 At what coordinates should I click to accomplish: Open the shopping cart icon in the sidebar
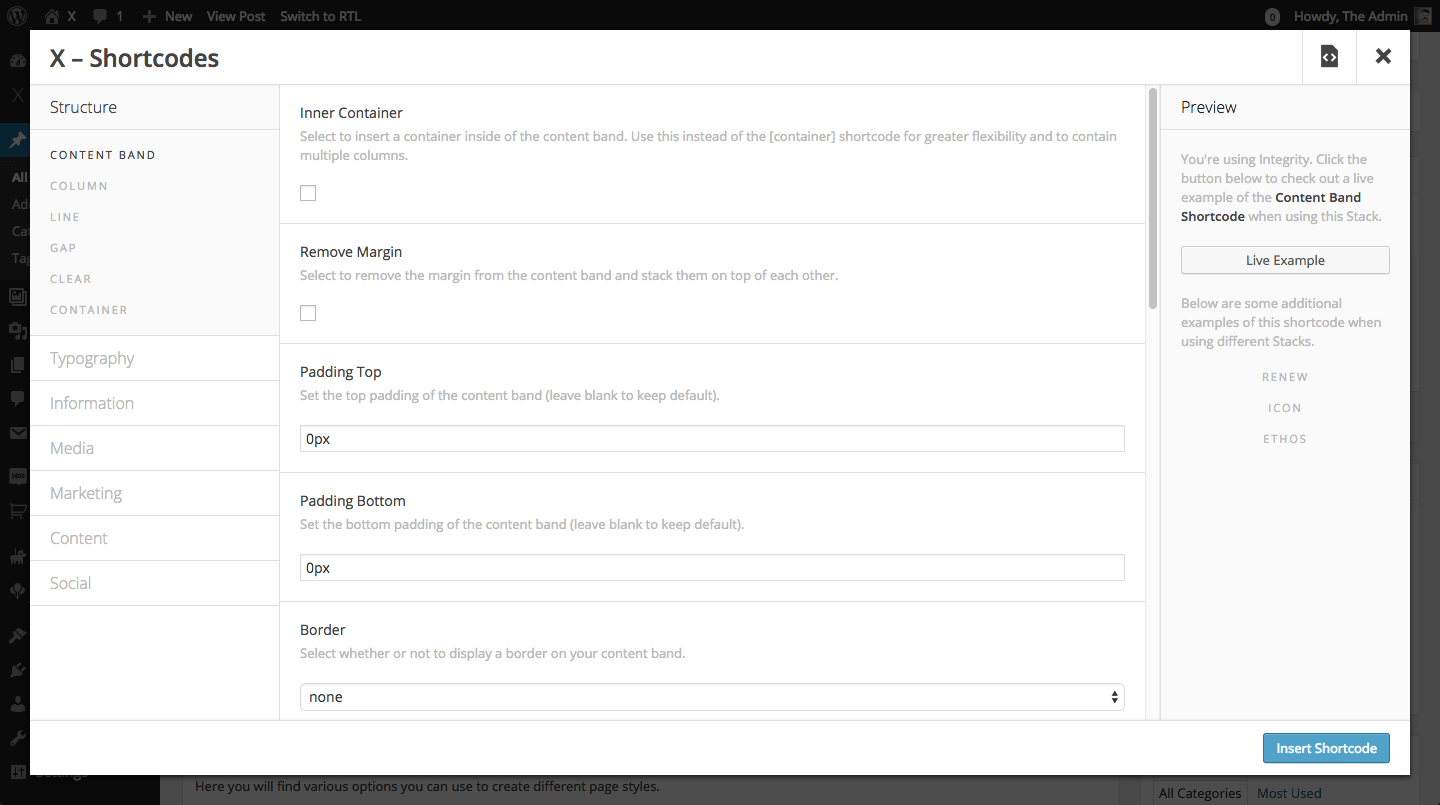pyautogui.click(x=17, y=511)
